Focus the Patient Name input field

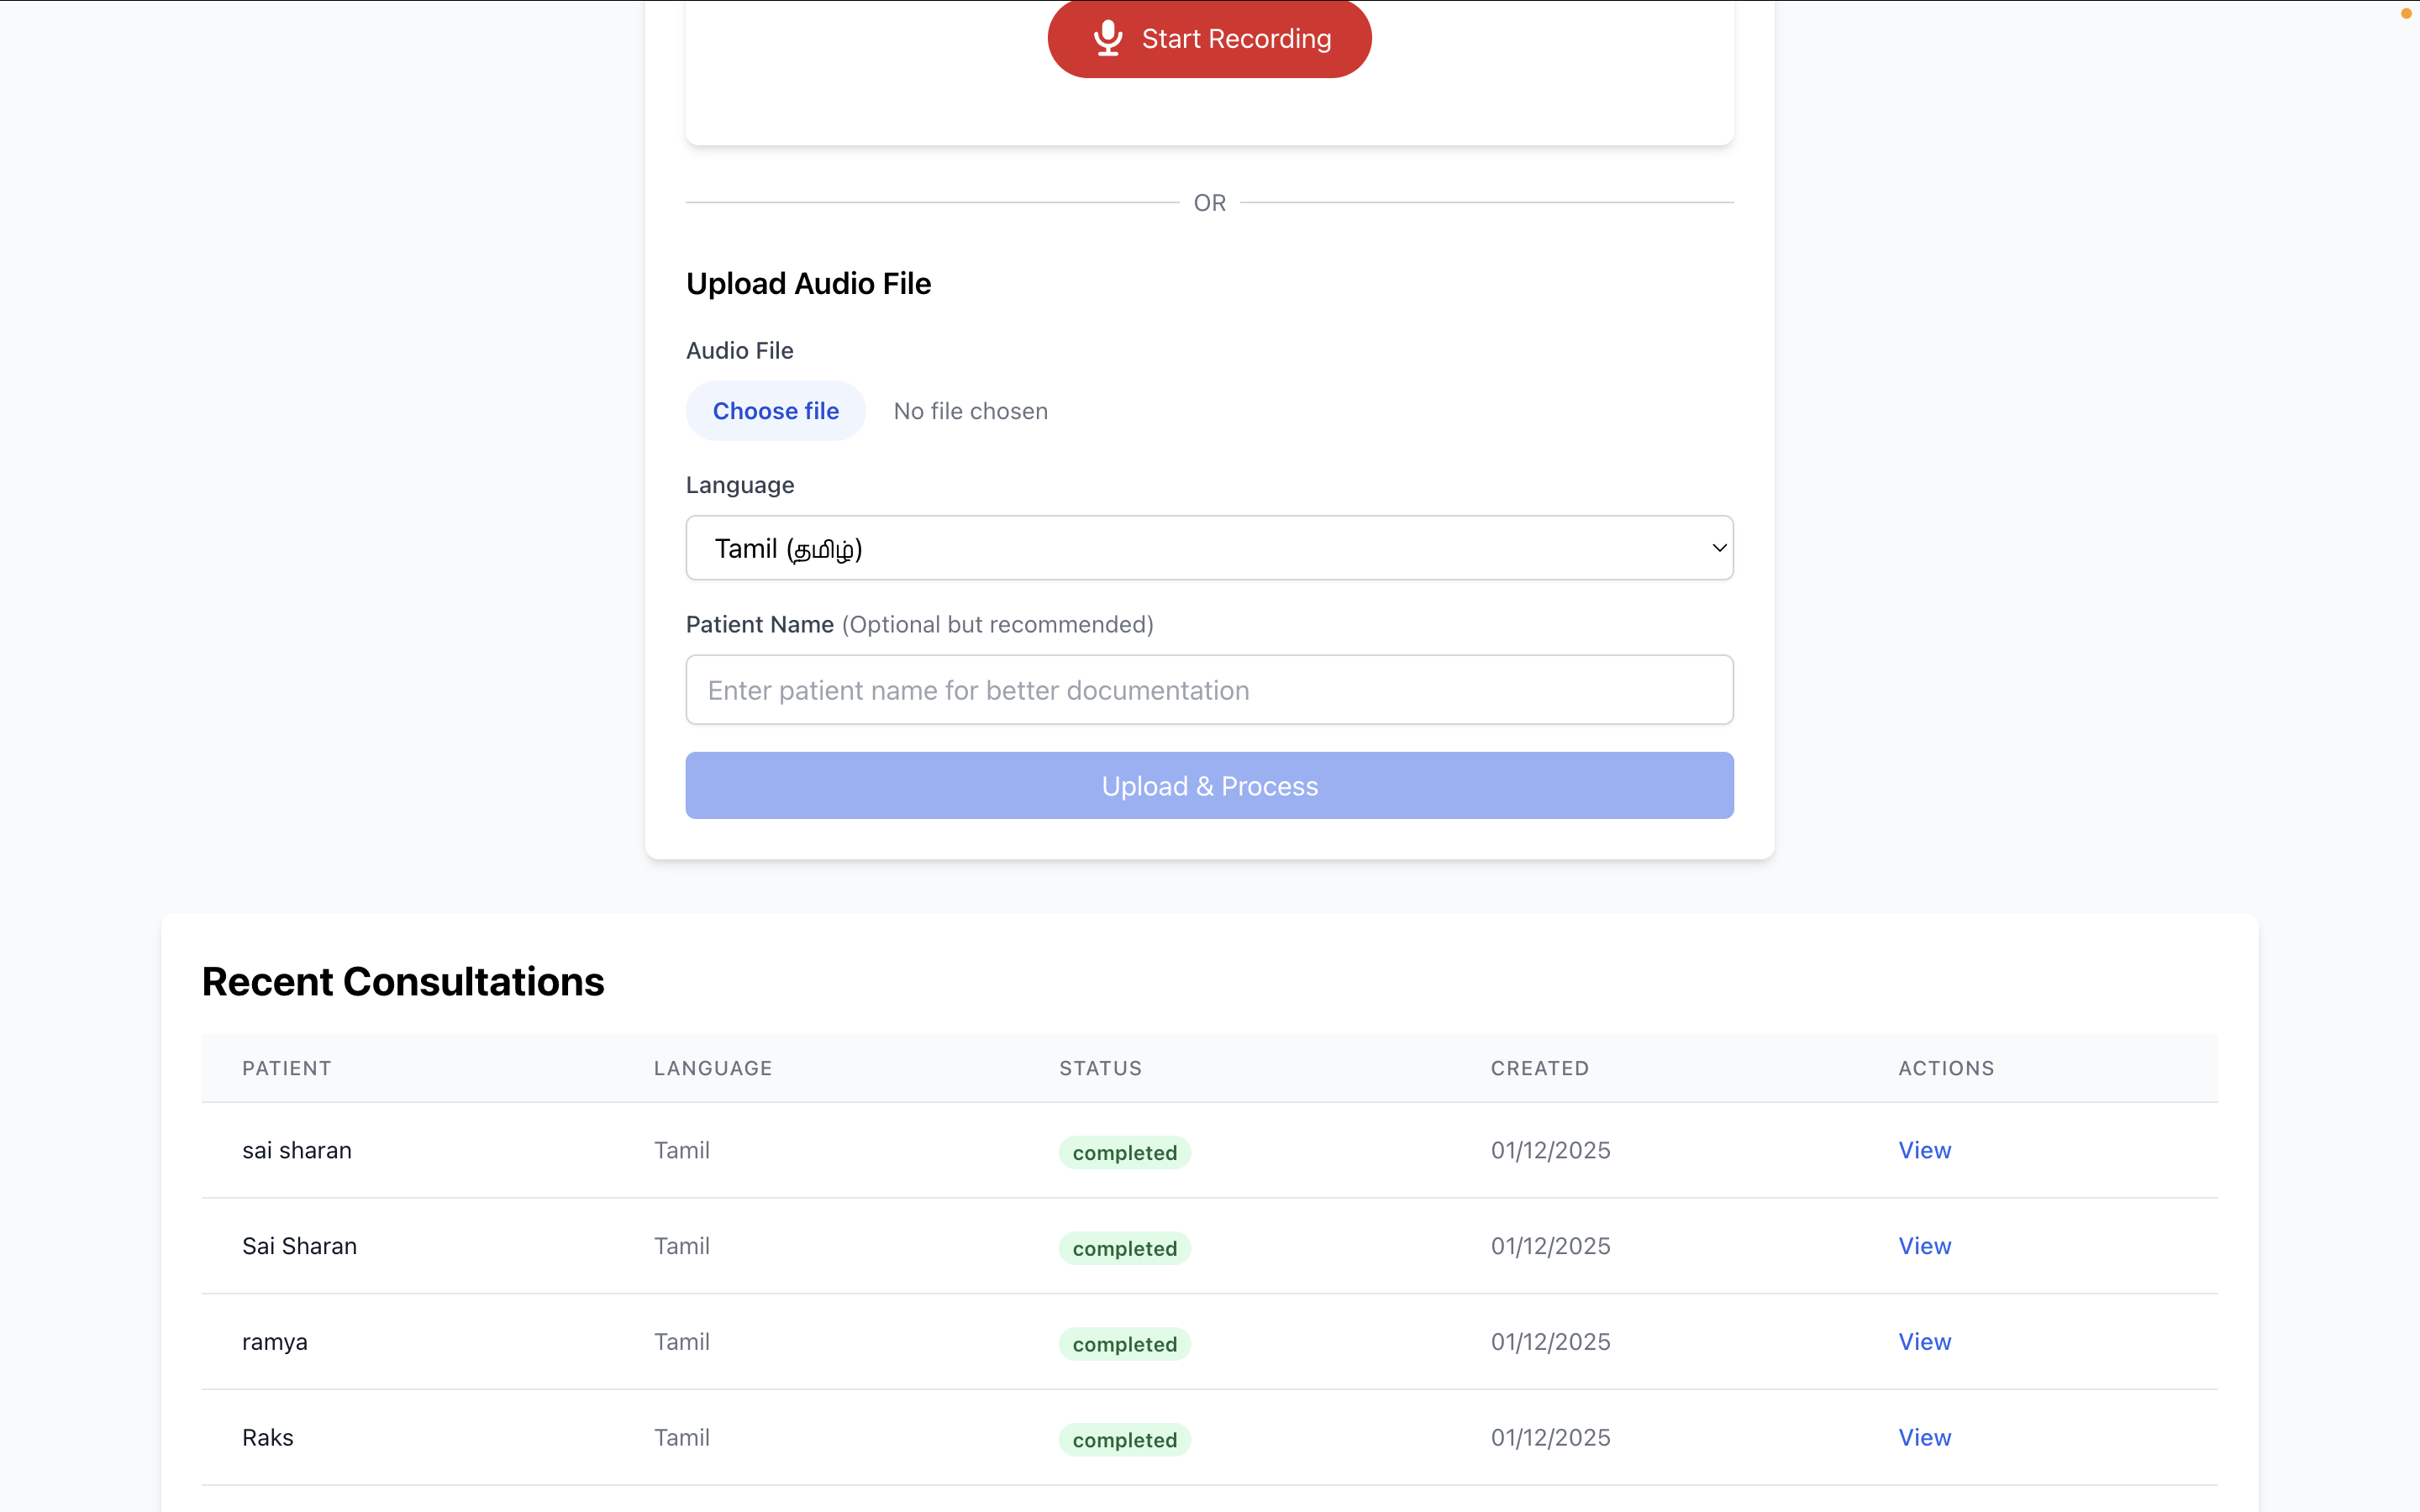(x=1208, y=690)
